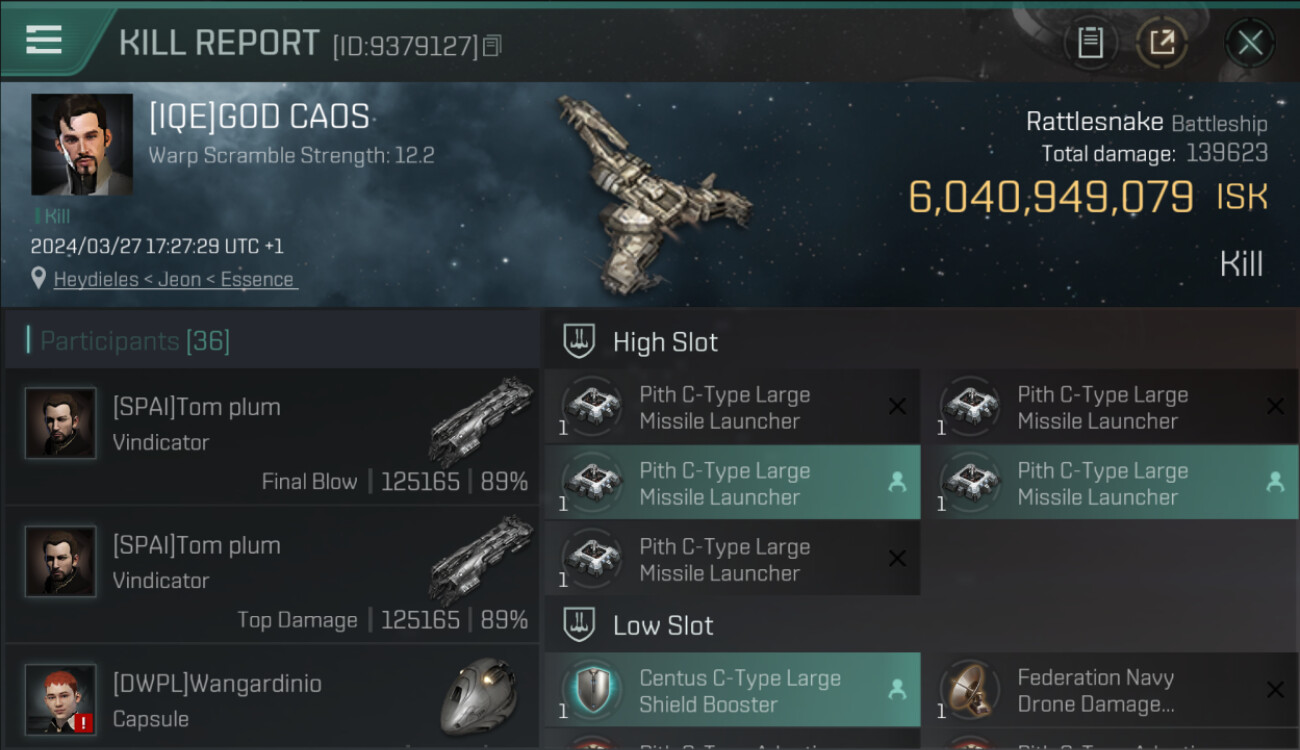Share the kill report externally
Screen dimensions: 1300x750
pyautogui.click(x=1162, y=43)
